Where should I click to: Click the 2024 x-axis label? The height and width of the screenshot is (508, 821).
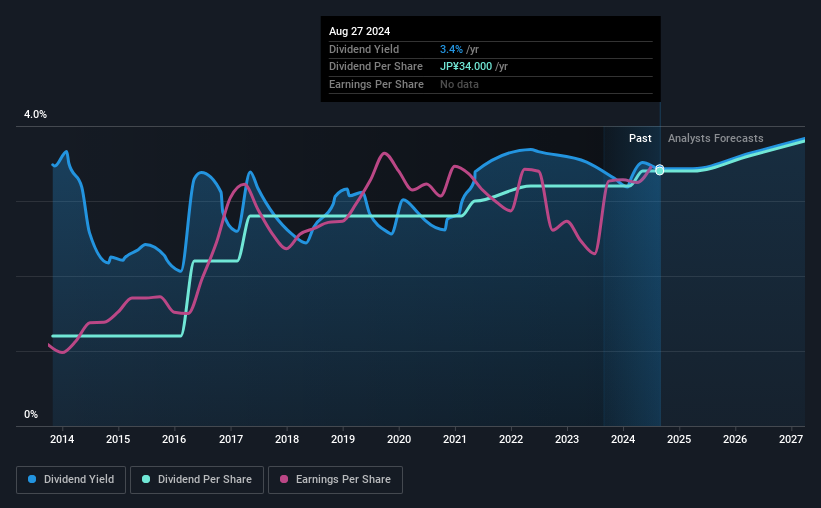click(x=623, y=439)
